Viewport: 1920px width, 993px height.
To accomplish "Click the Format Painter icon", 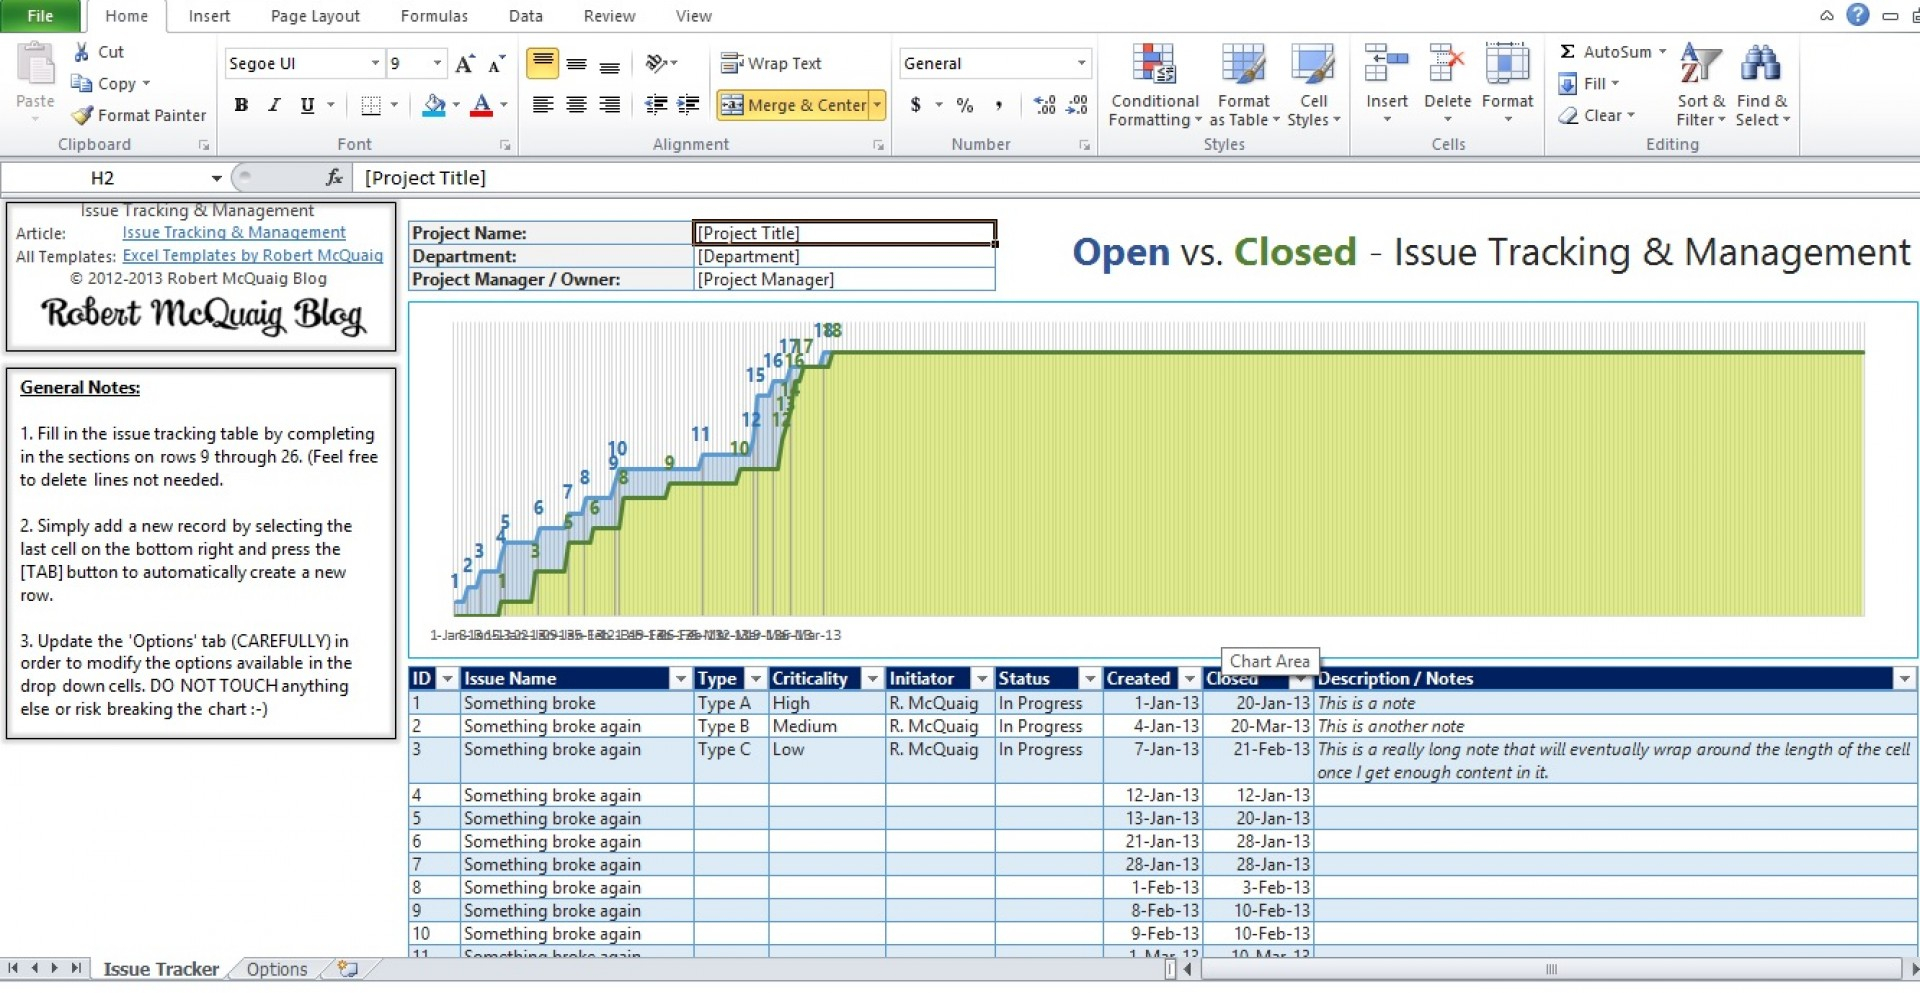I will [x=83, y=116].
